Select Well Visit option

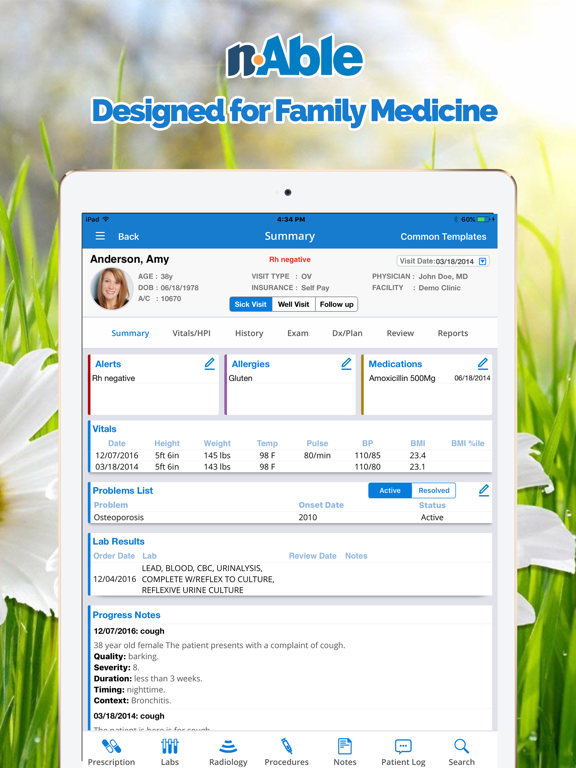293,304
